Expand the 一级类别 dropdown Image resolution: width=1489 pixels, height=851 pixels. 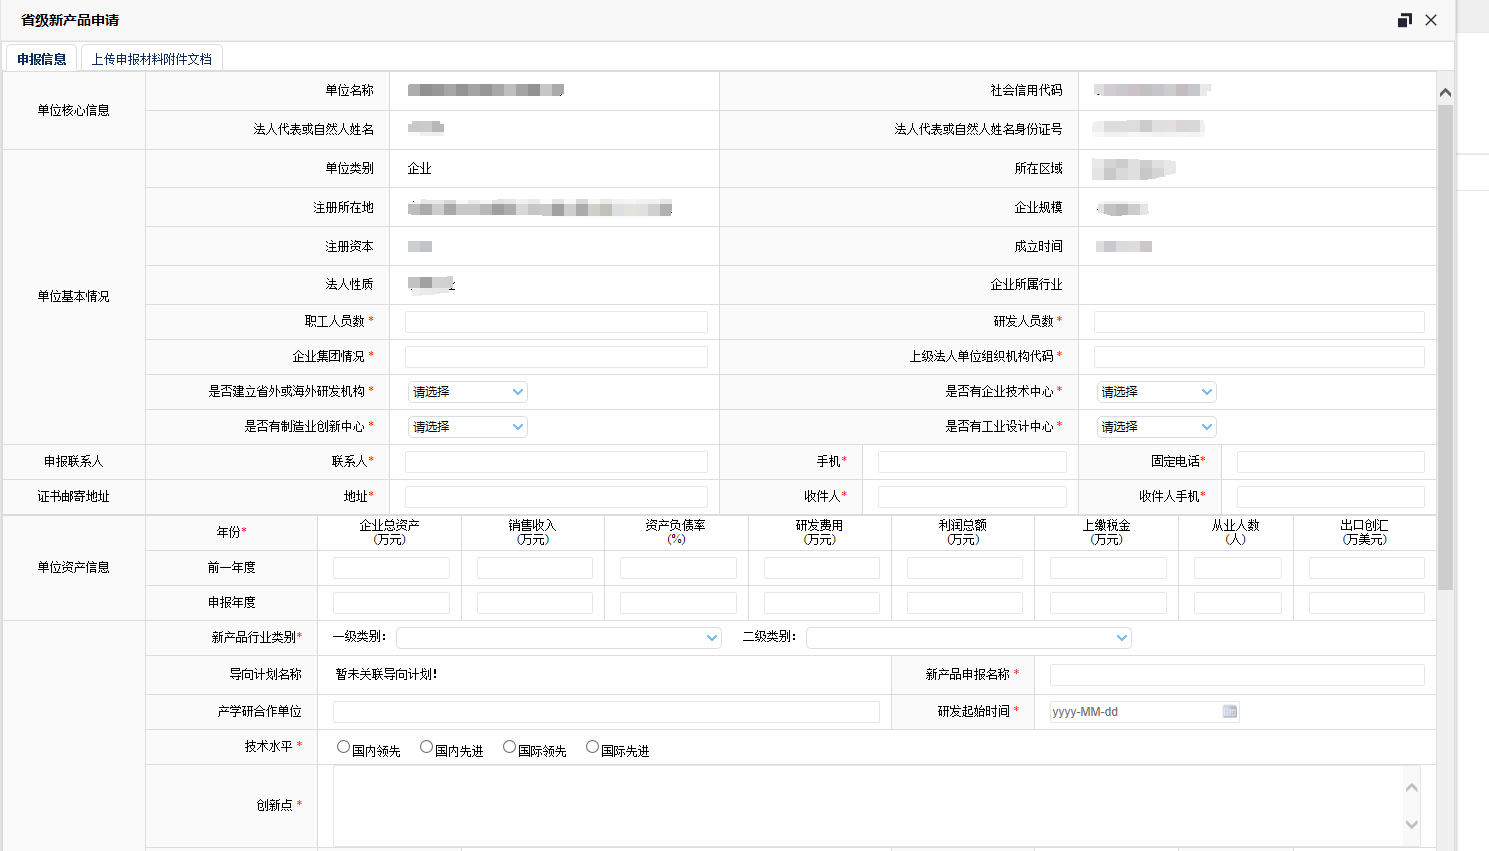pos(559,638)
